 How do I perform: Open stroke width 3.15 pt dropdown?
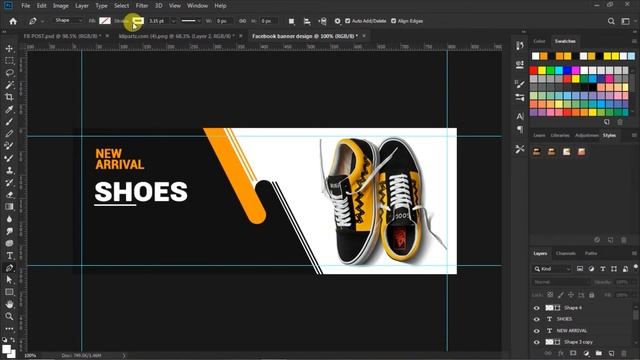click(173, 21)
